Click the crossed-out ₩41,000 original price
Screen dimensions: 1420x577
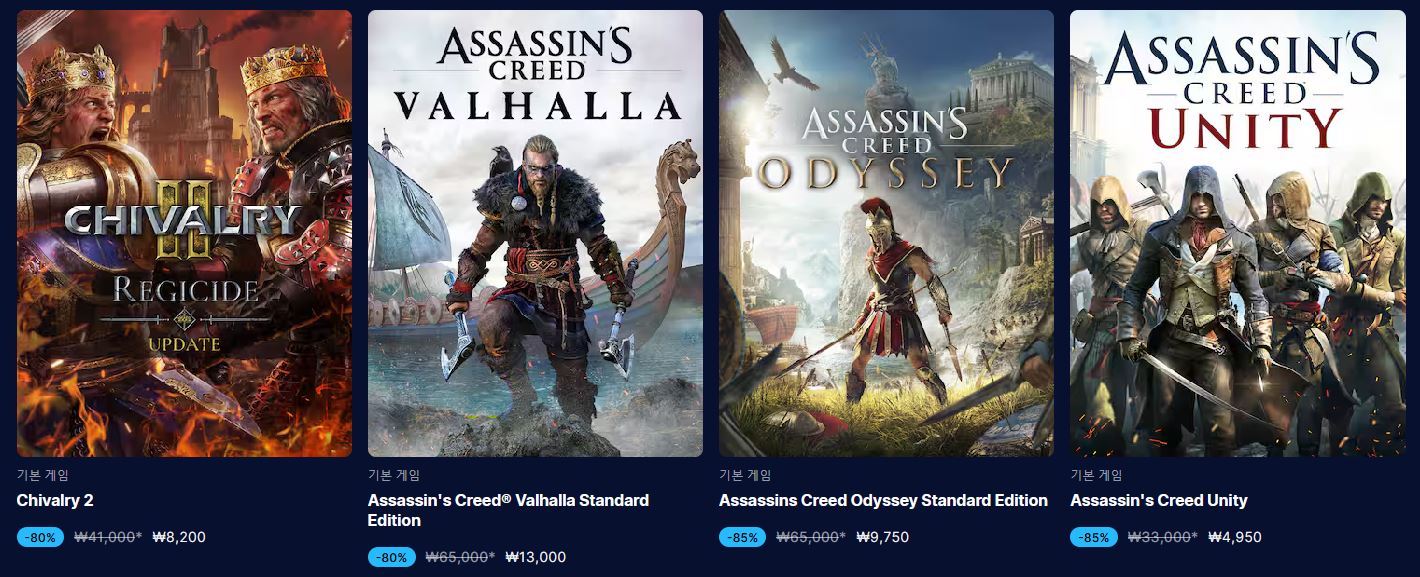point(109,537)
